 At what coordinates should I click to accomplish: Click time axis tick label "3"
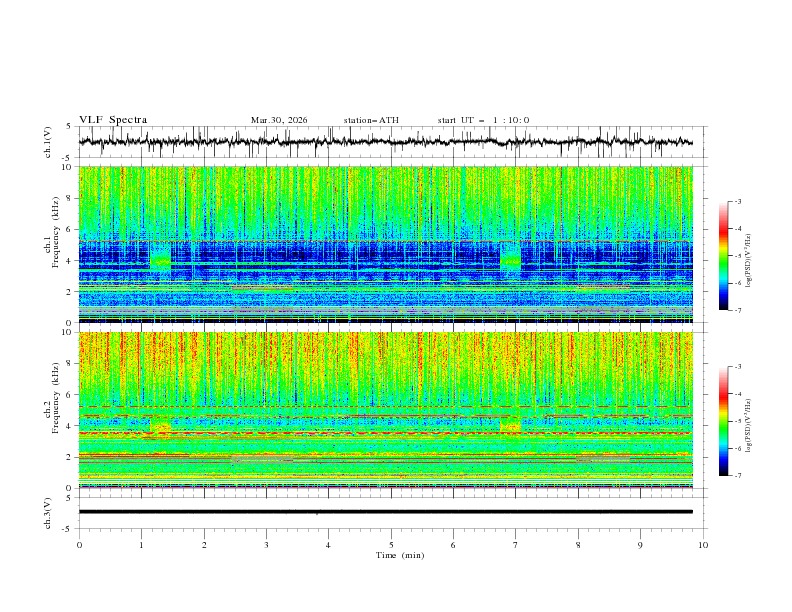pos(266,545)
